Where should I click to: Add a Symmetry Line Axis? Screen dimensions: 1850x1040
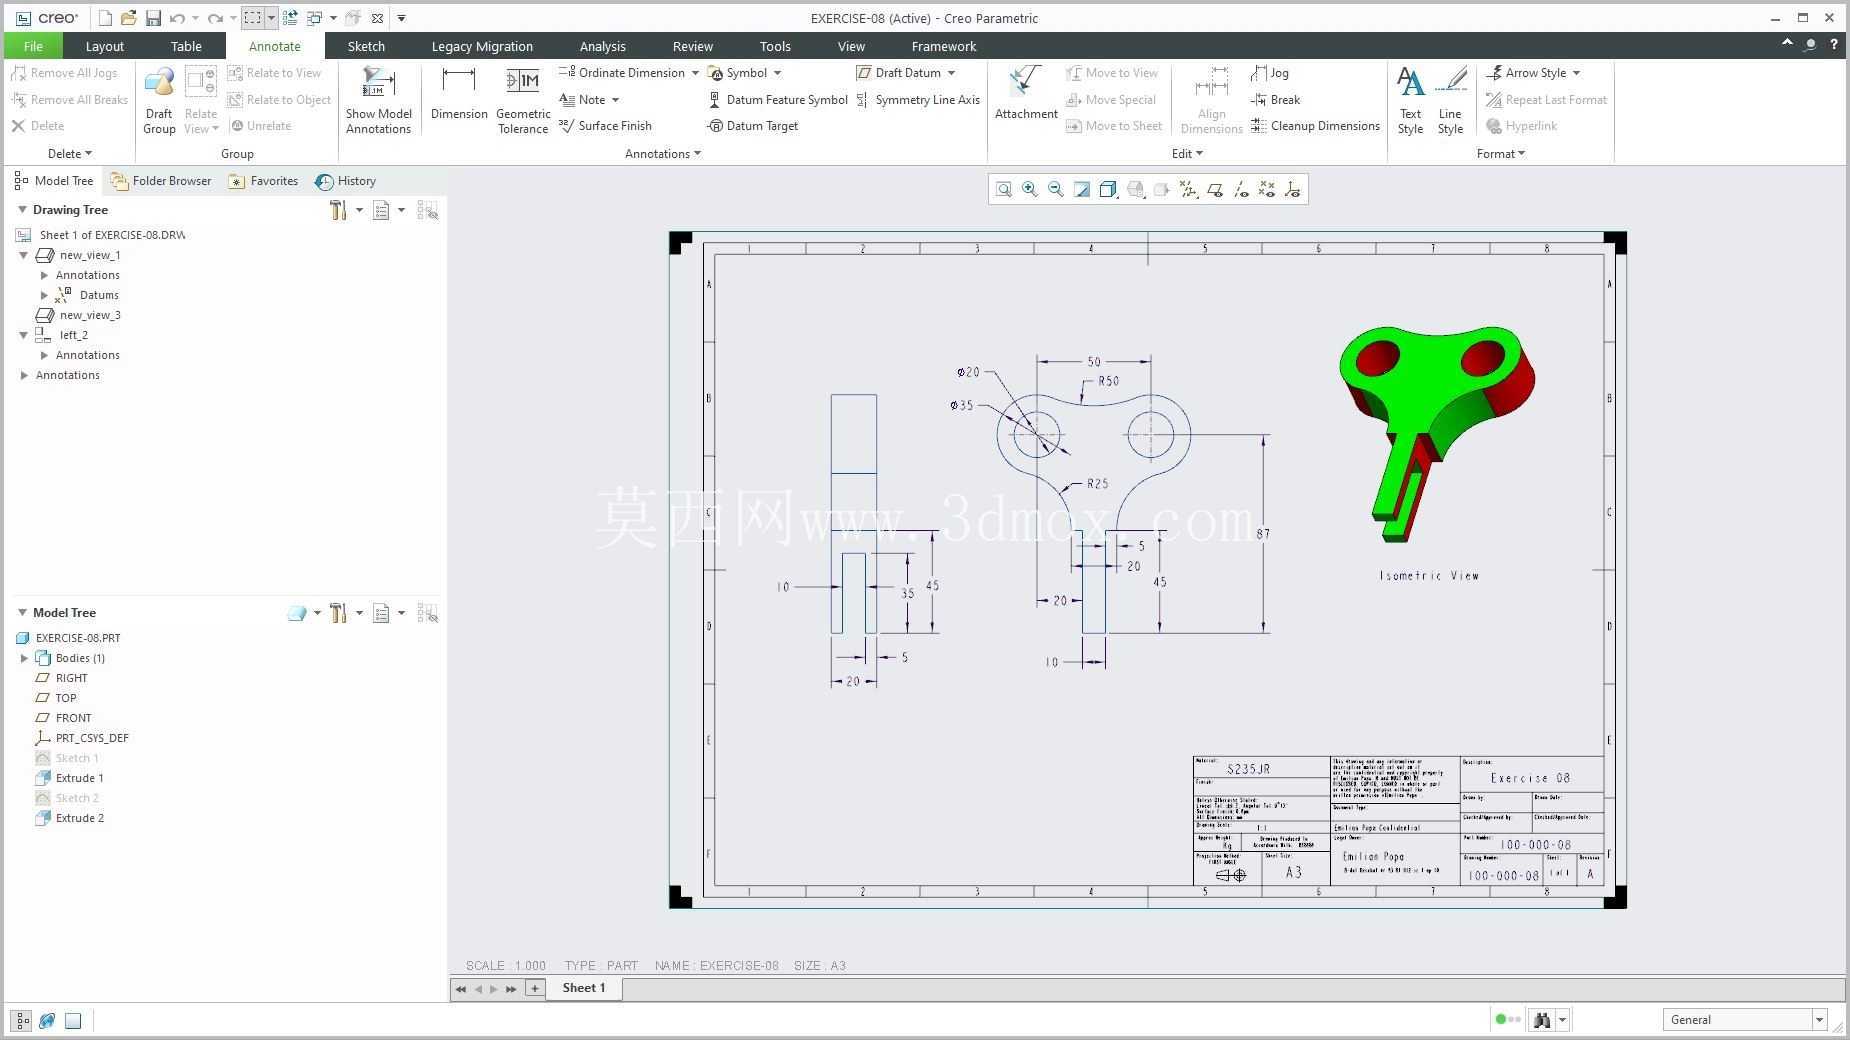click(918, 100)
